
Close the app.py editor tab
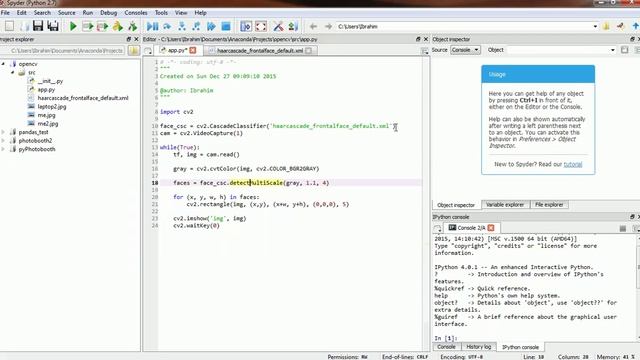click(x=193, y=50)
